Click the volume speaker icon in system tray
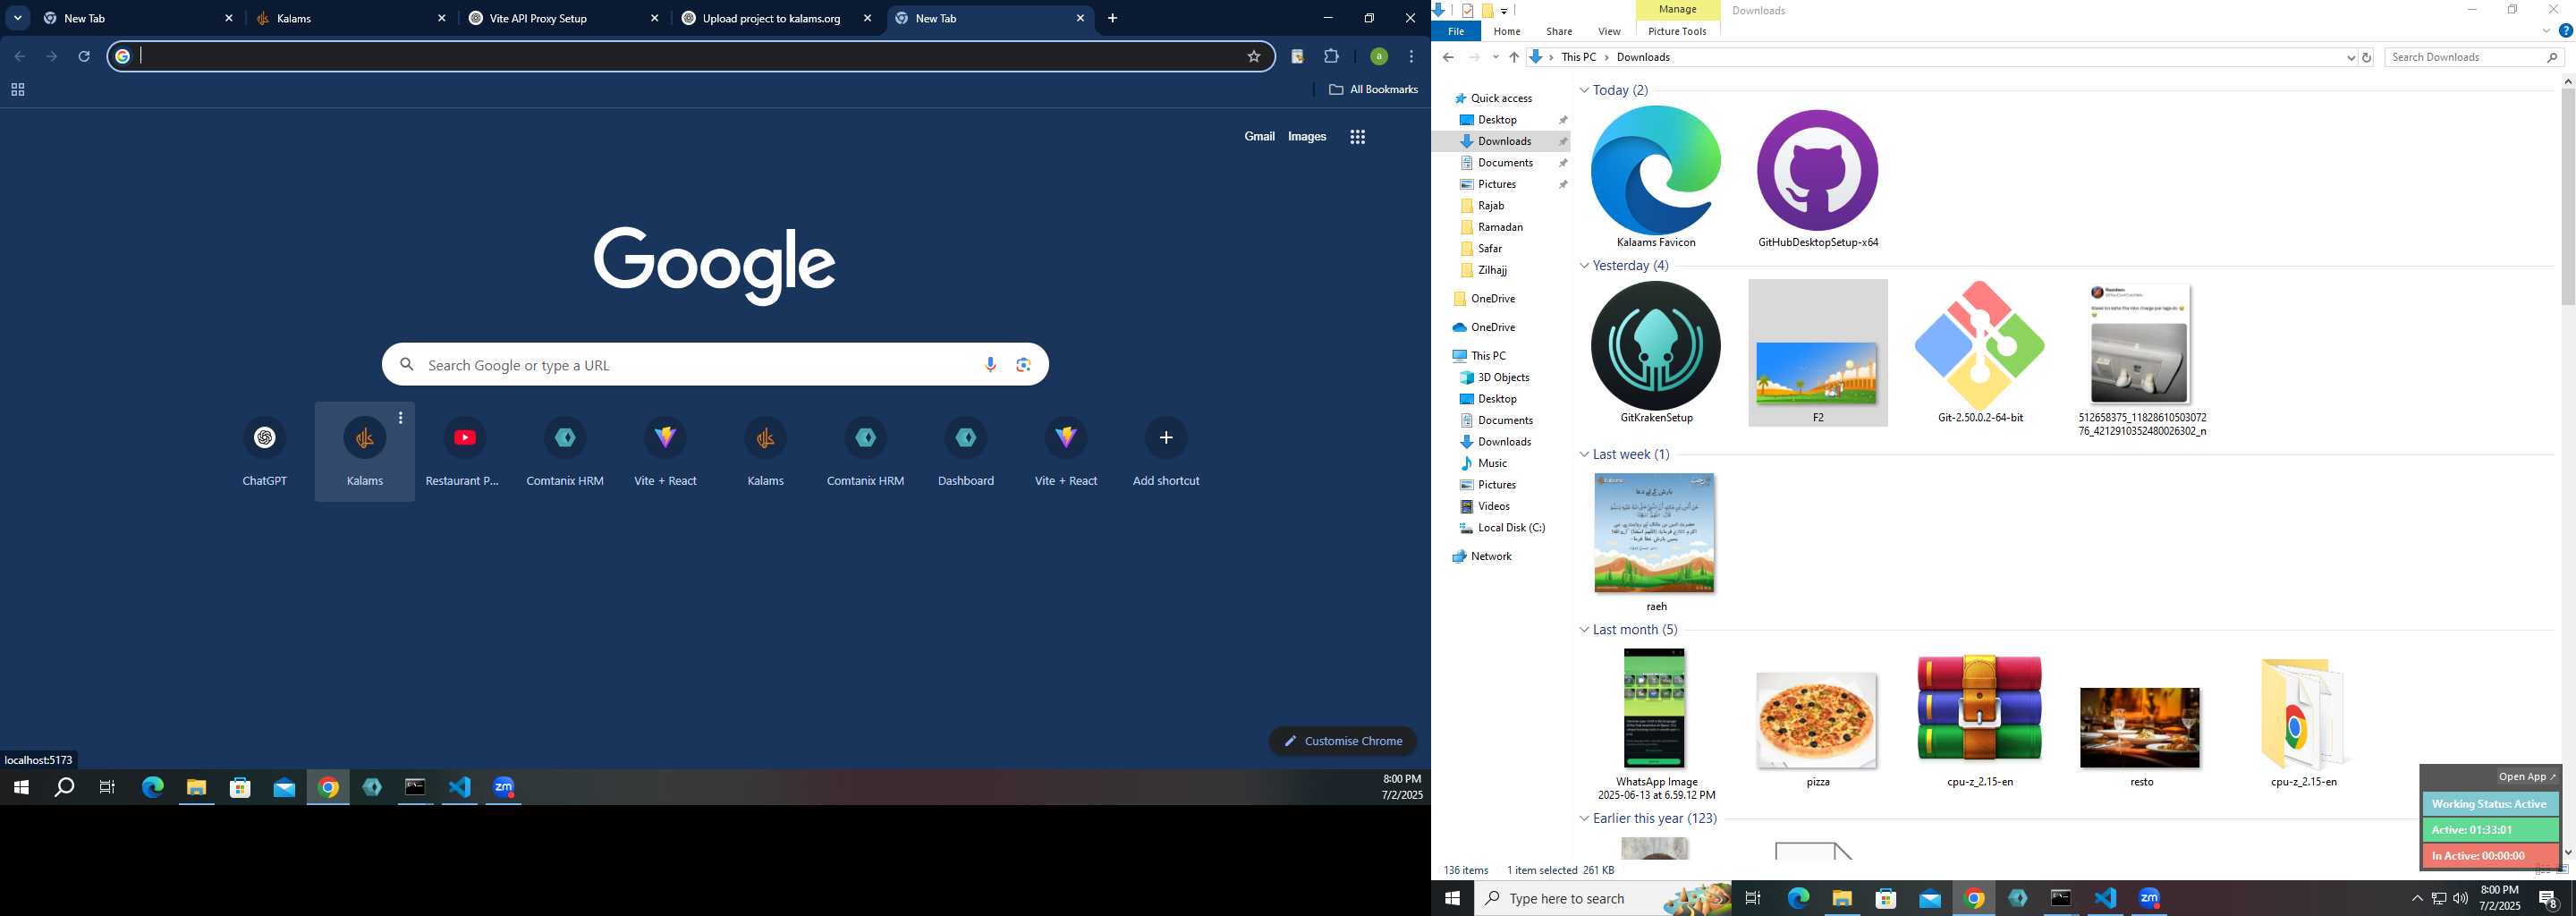 [2461, 898]
